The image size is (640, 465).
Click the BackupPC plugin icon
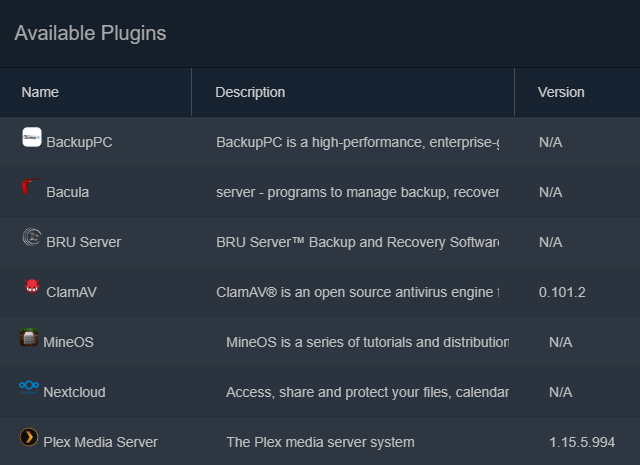32,137
